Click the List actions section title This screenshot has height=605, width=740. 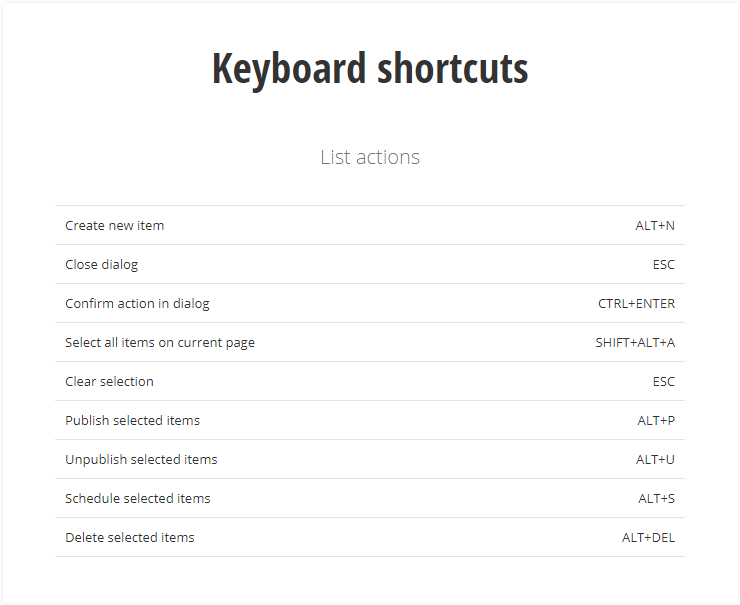[x=370, y=157]
